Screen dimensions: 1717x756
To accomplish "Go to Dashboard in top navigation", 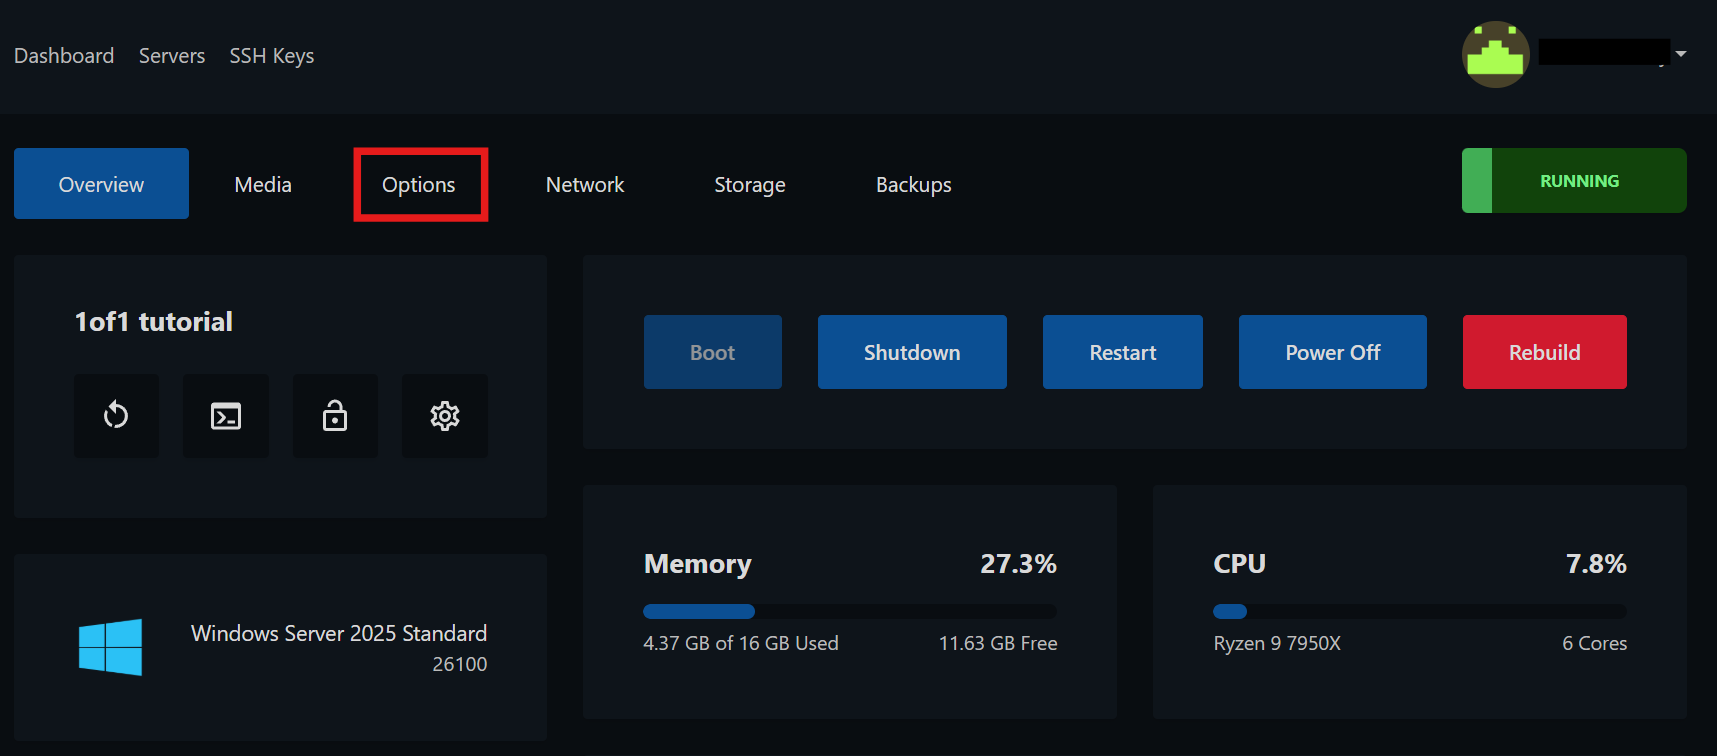I will 64,56.
